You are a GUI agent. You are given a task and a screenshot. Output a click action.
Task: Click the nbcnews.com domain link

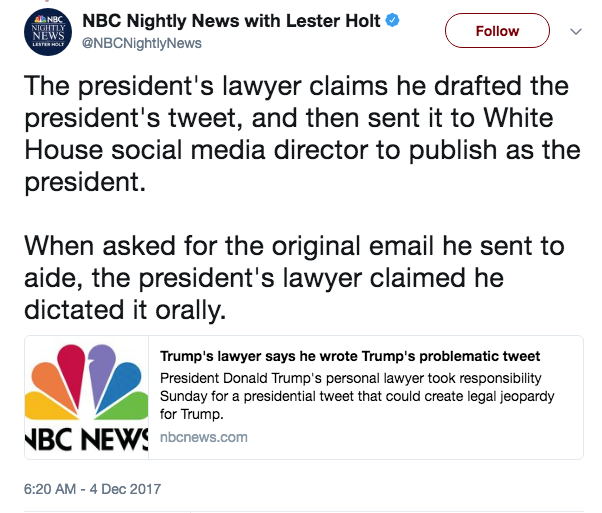tap(204, 437)
